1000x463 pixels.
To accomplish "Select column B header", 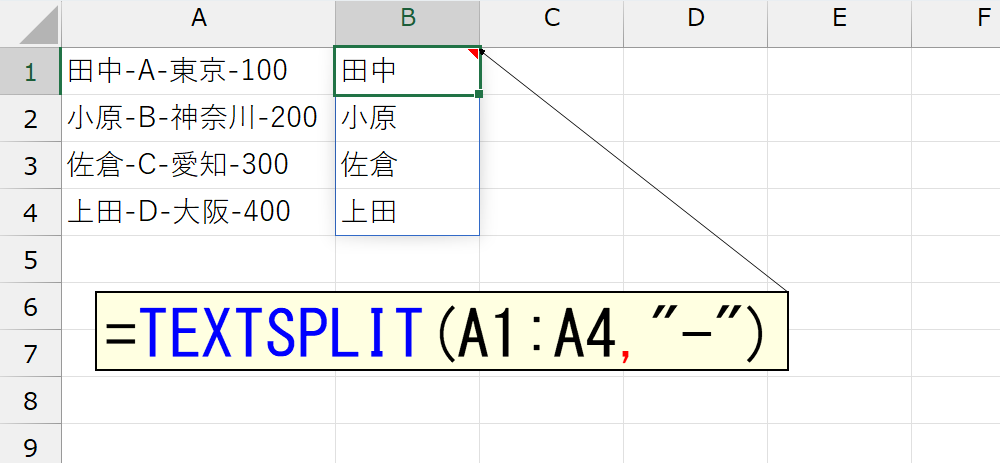I will [408, 23].
